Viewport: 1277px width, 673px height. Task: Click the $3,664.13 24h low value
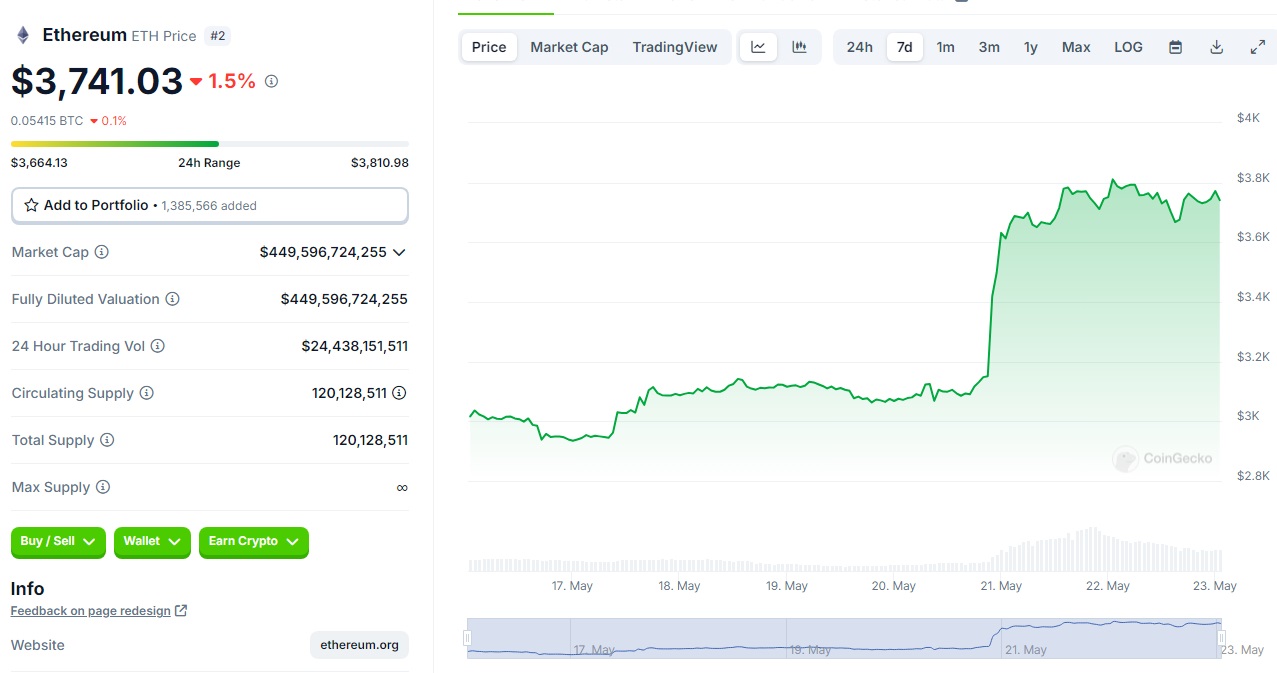point(39,163)
